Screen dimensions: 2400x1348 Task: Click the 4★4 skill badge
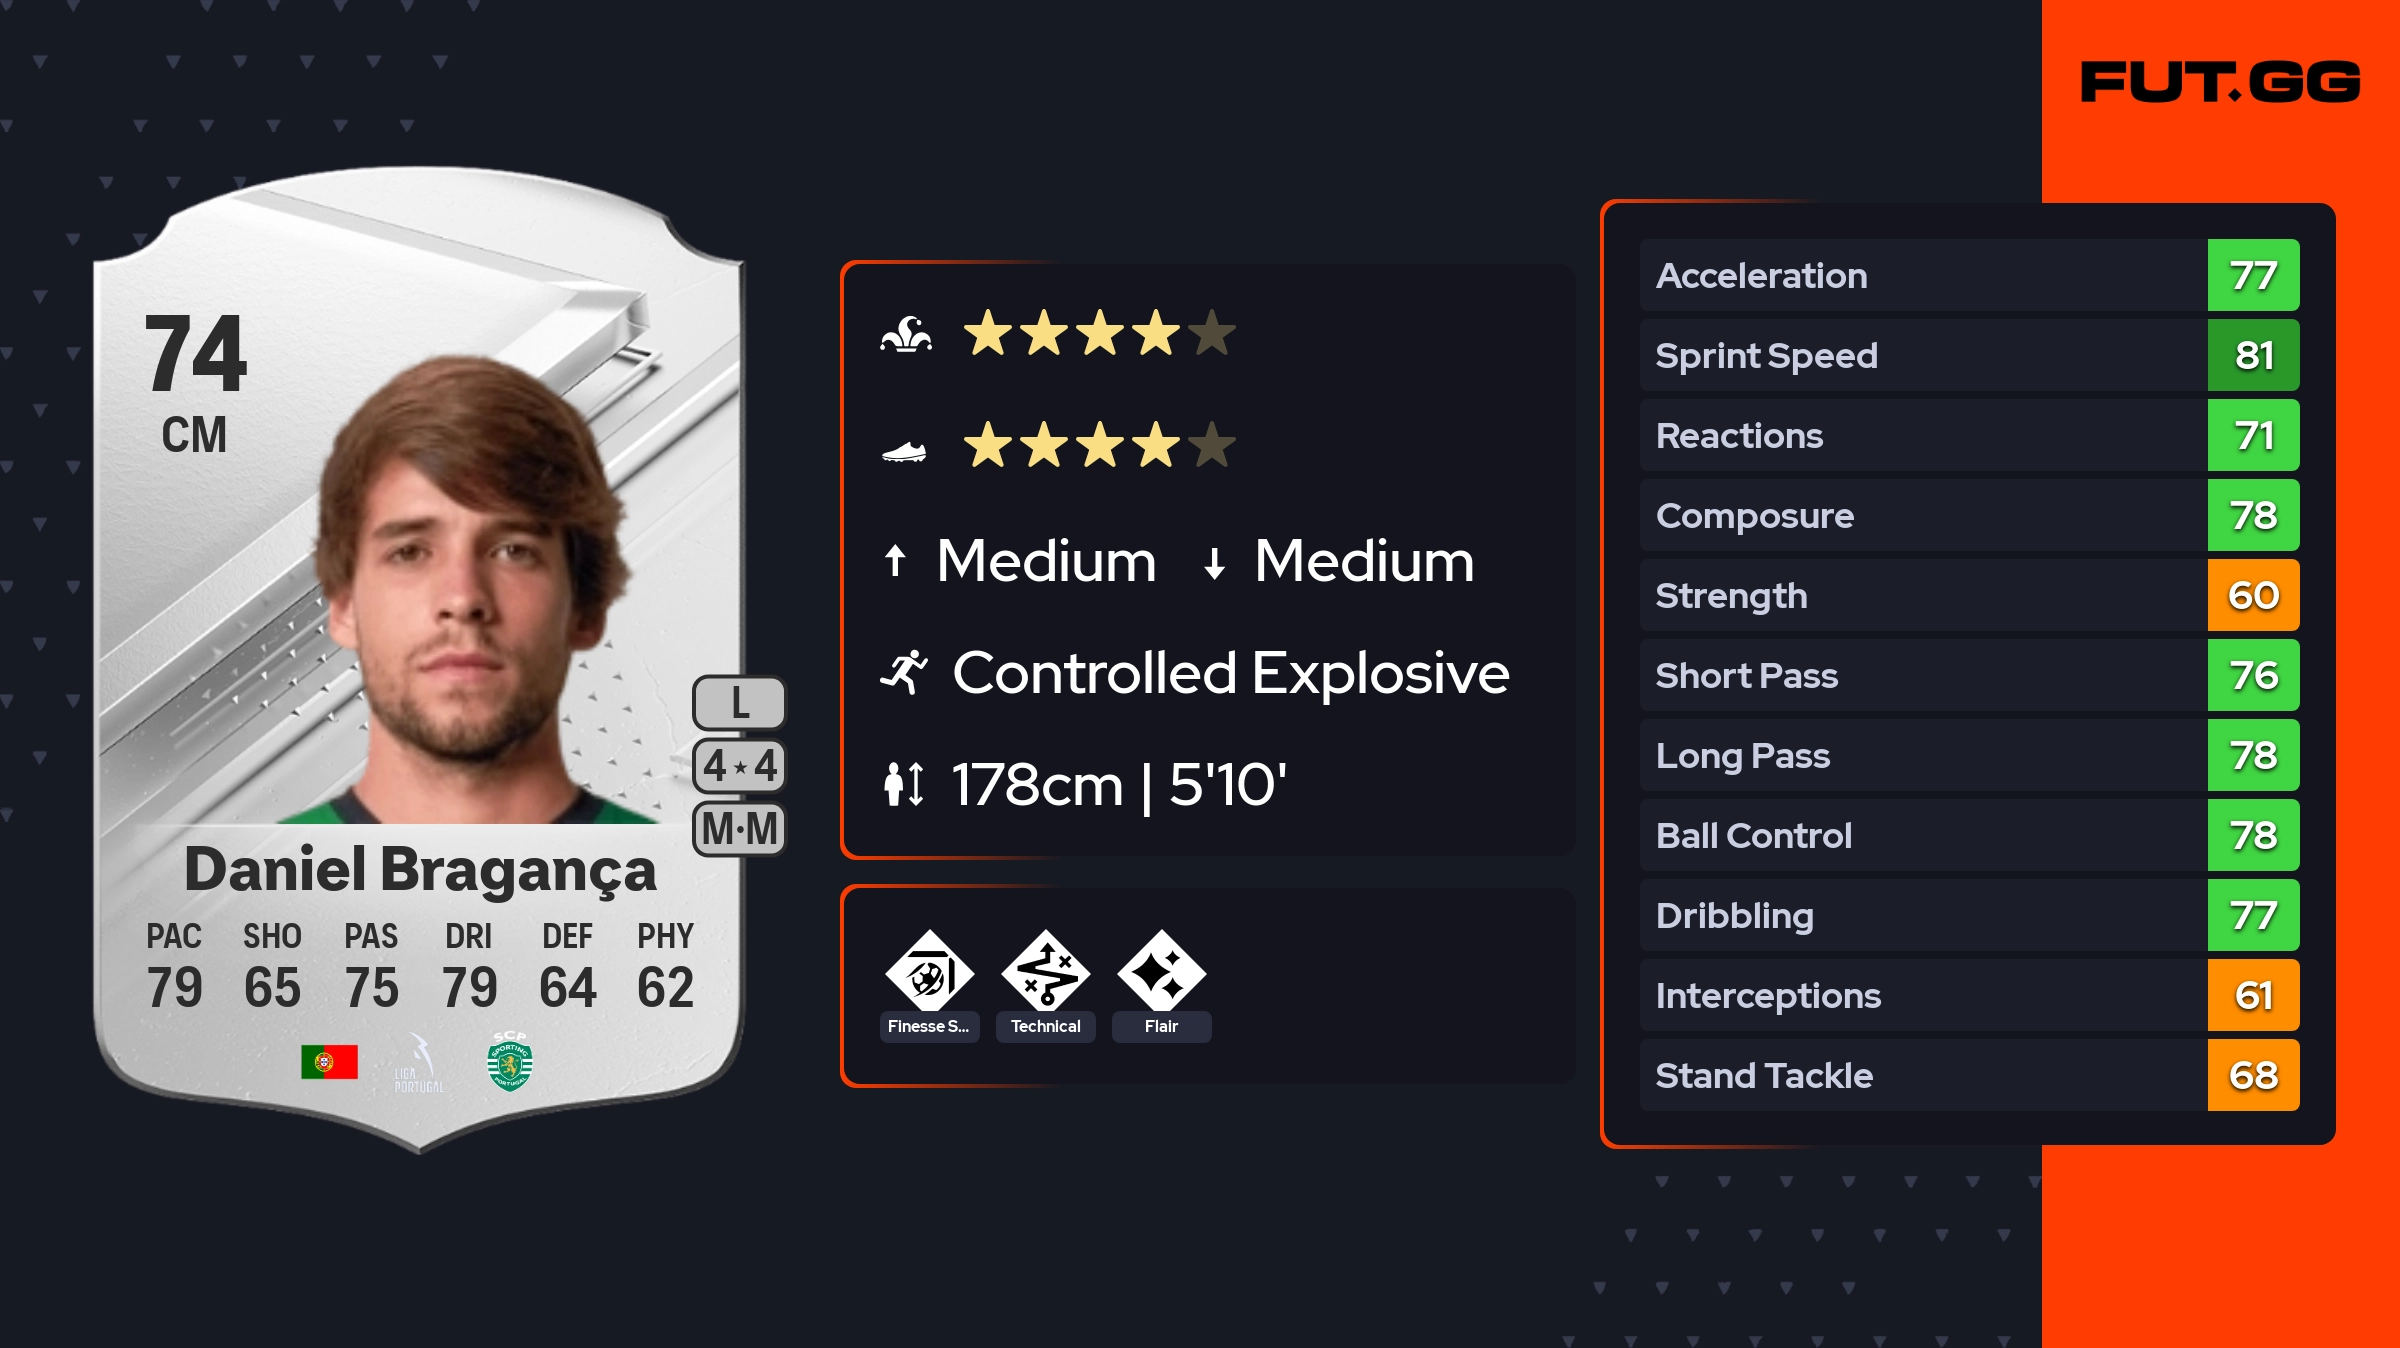739,766
